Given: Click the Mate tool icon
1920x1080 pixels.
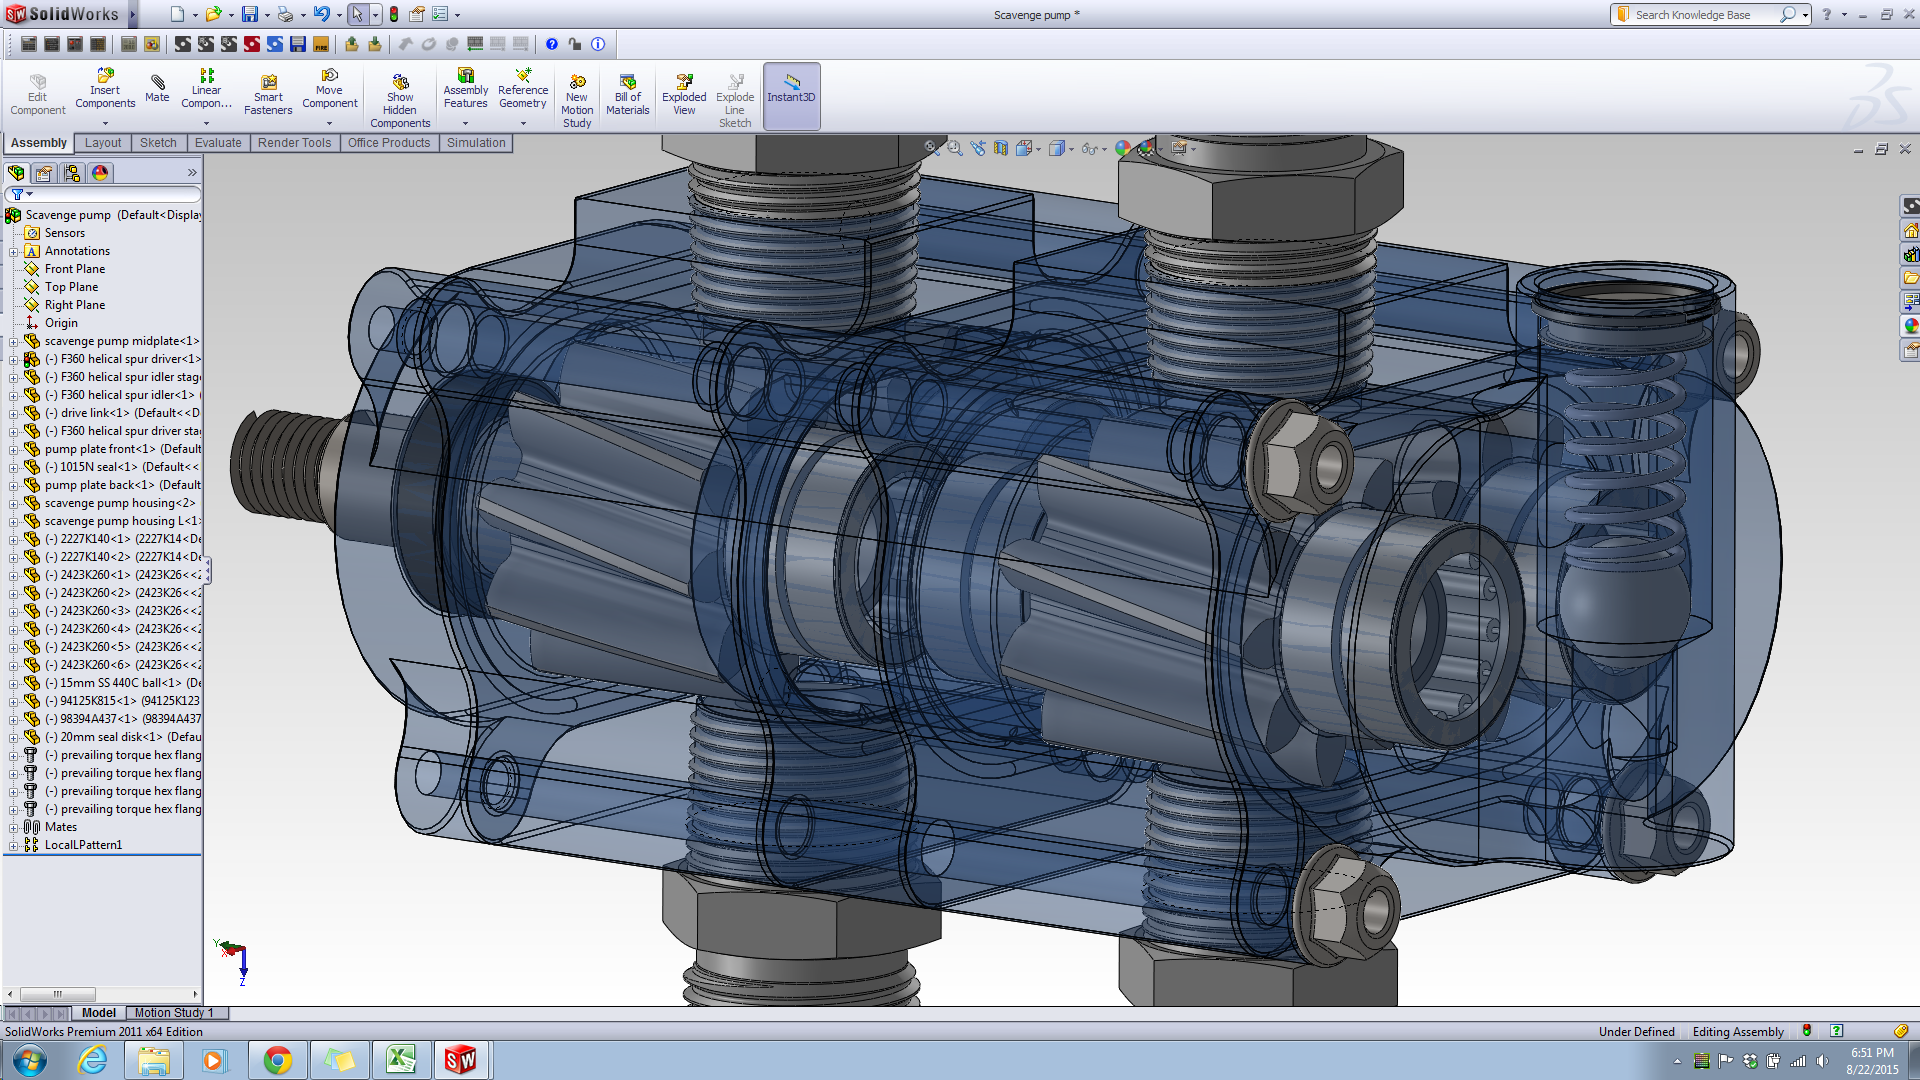Looking at the screenshot, I should click(x=157, y=88).
